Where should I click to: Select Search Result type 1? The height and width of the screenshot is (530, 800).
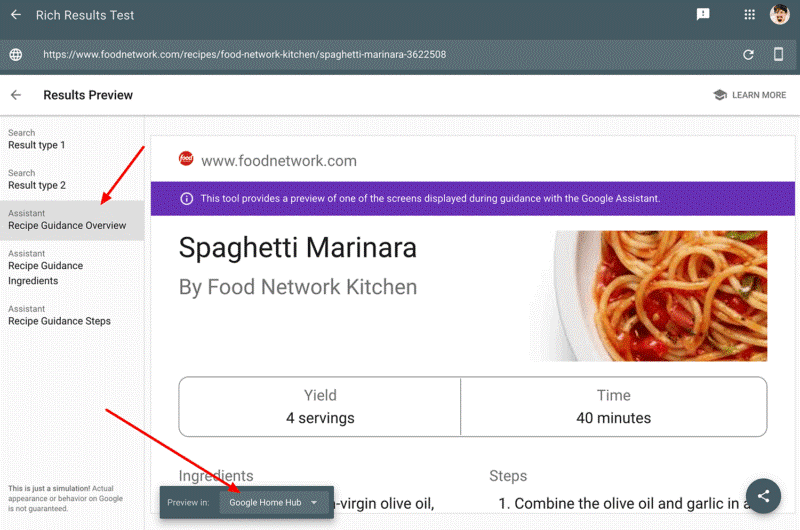pos(72,139)
